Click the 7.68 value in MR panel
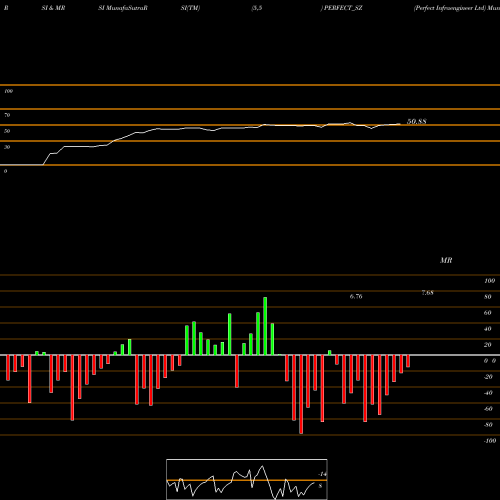Viewport: 500px width, 500px height. (x=427, y=293)
